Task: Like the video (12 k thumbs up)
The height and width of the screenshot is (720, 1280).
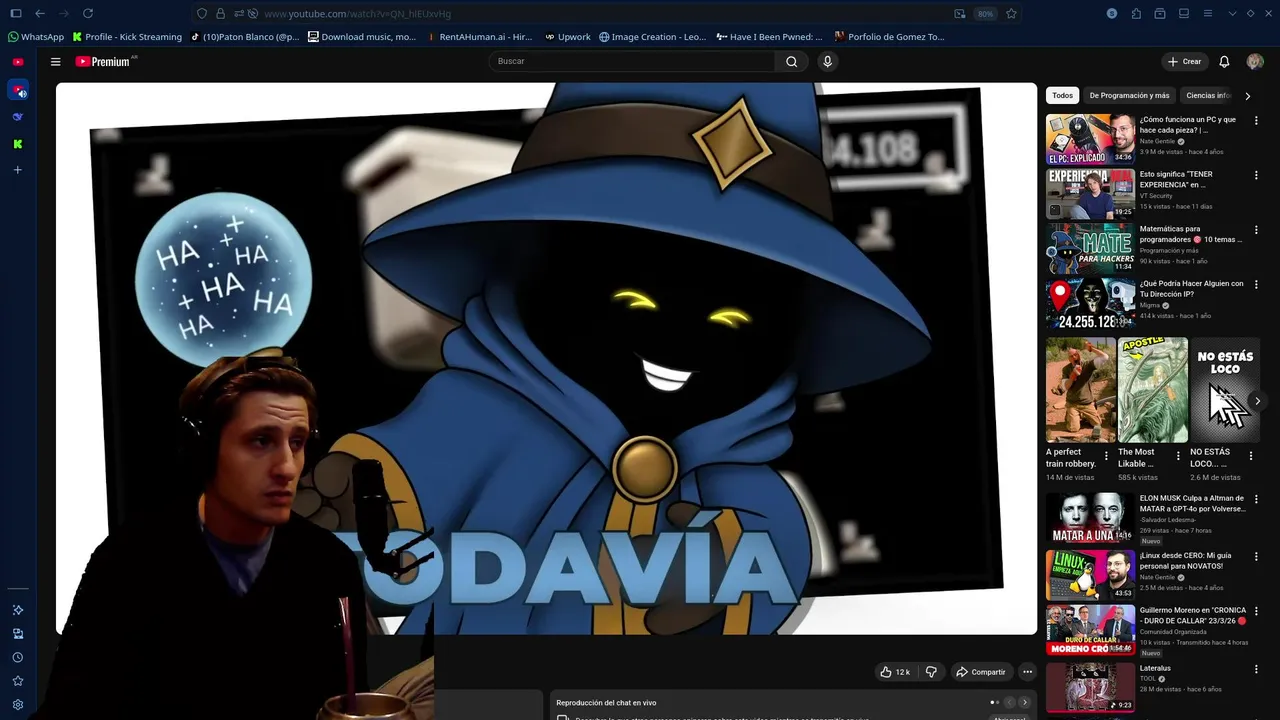Action: (x=895, y=672)
